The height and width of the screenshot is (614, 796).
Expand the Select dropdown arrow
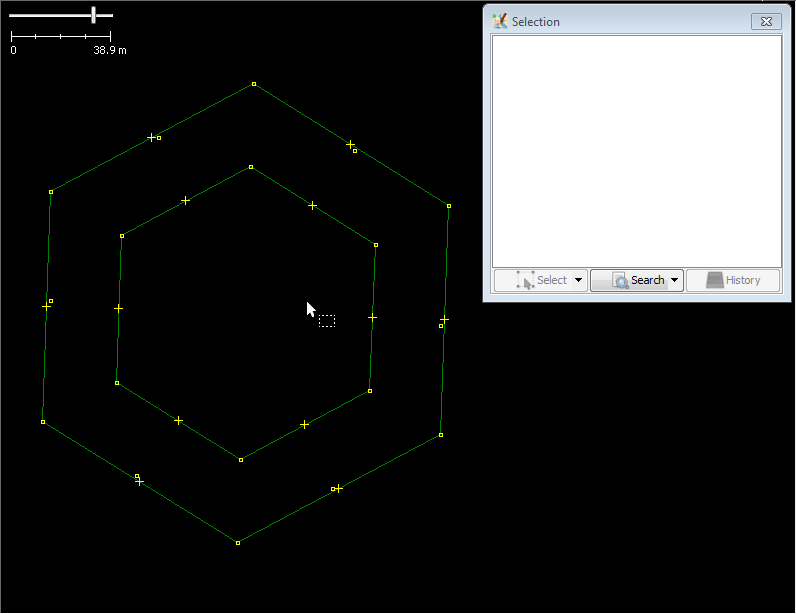(x=579, y=280)
